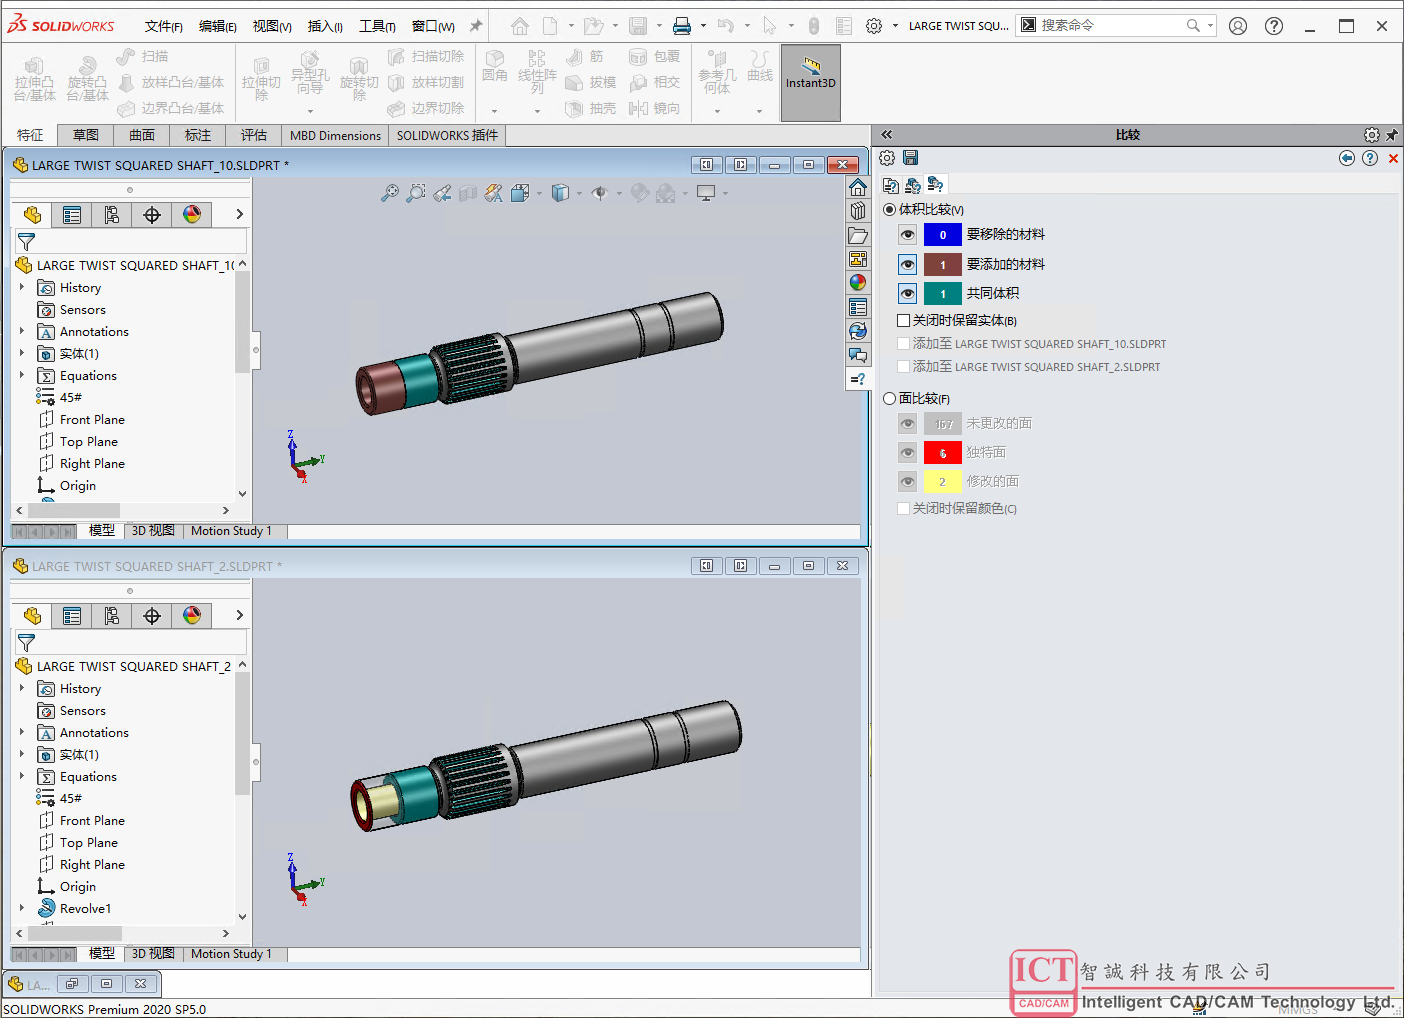Click the Instant3D toolbar button
This screenshot has width=1404, height=1018.
coord(810,82)
